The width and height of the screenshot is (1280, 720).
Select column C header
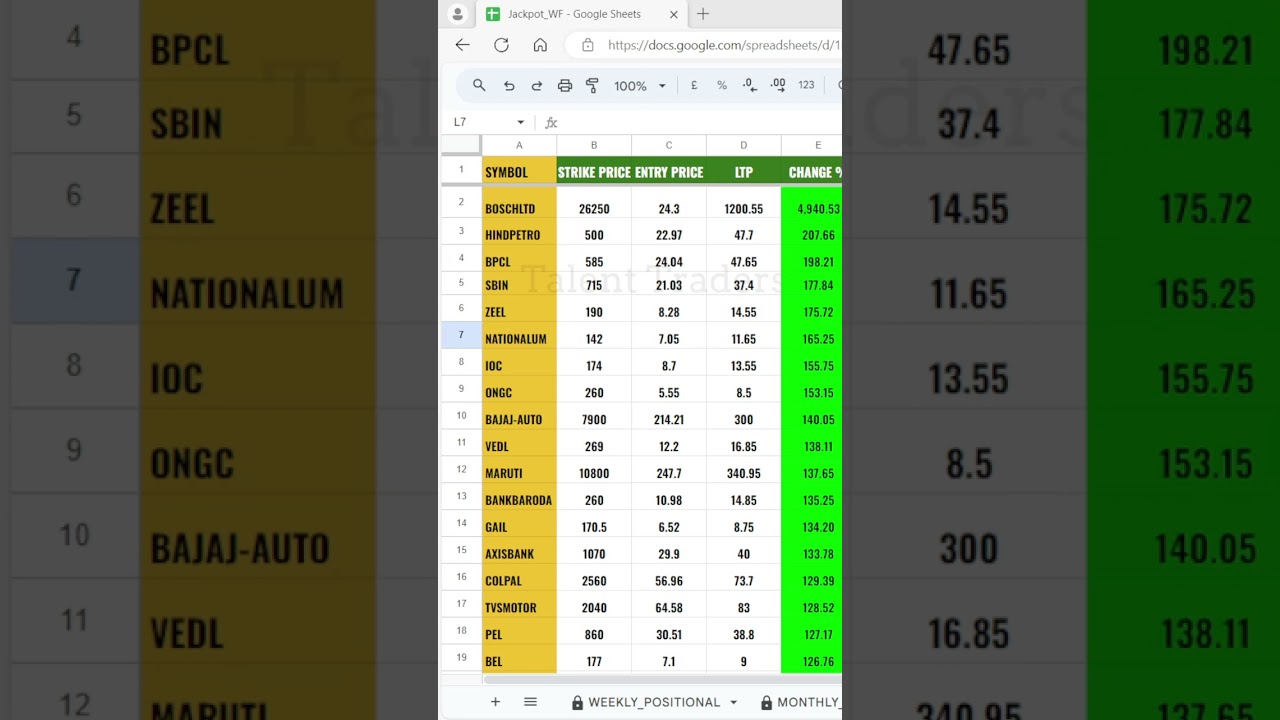coord(669,145)
